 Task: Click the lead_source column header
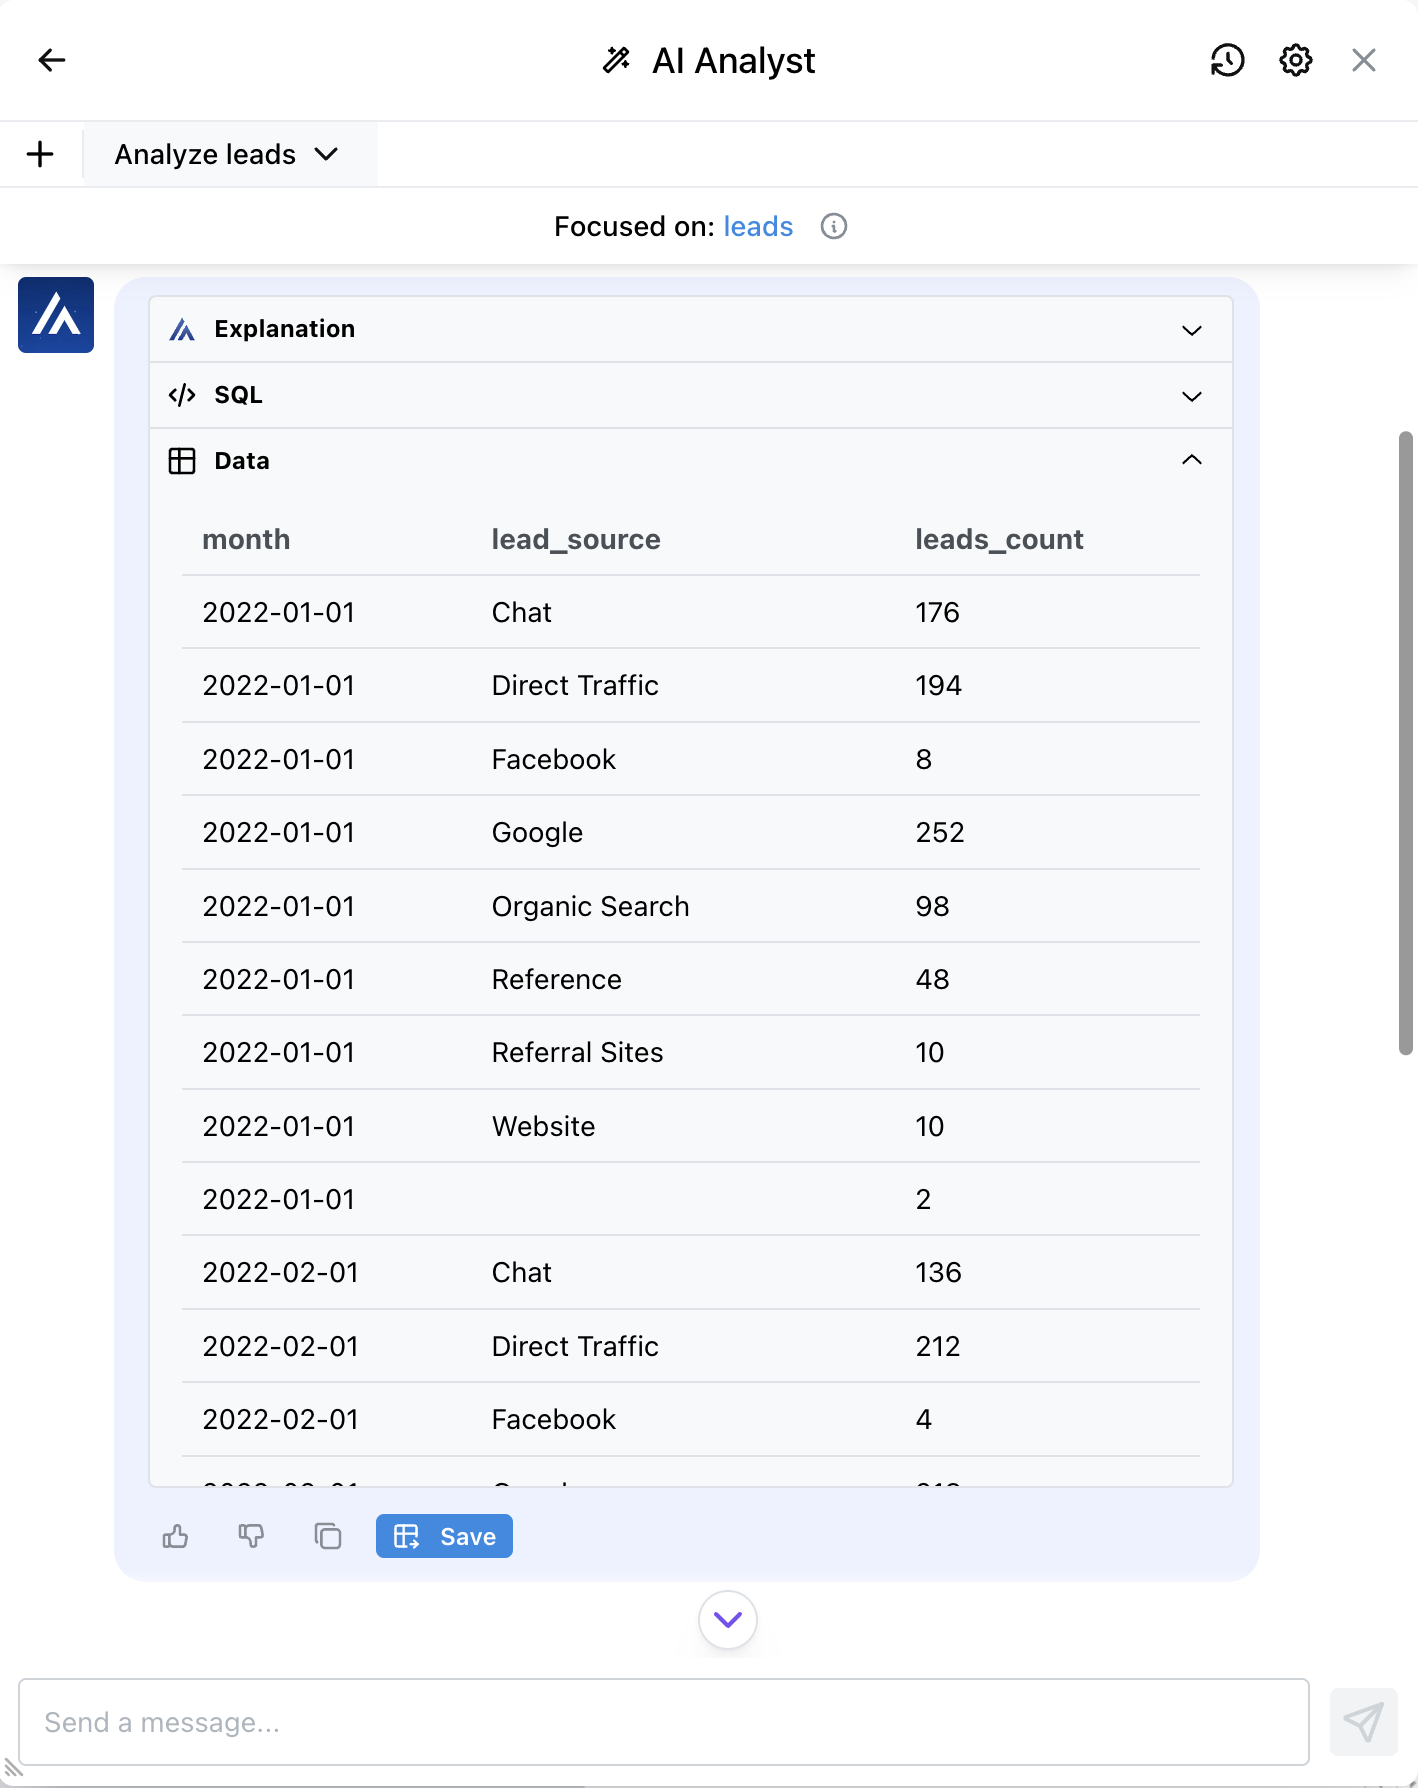(x=576, y=540)
